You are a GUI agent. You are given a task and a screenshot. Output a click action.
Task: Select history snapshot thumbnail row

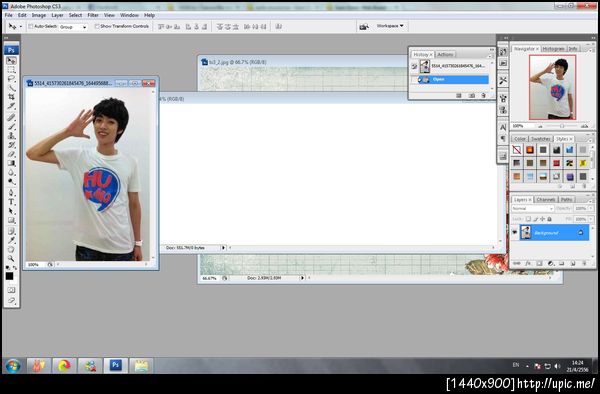pos(450,67)
